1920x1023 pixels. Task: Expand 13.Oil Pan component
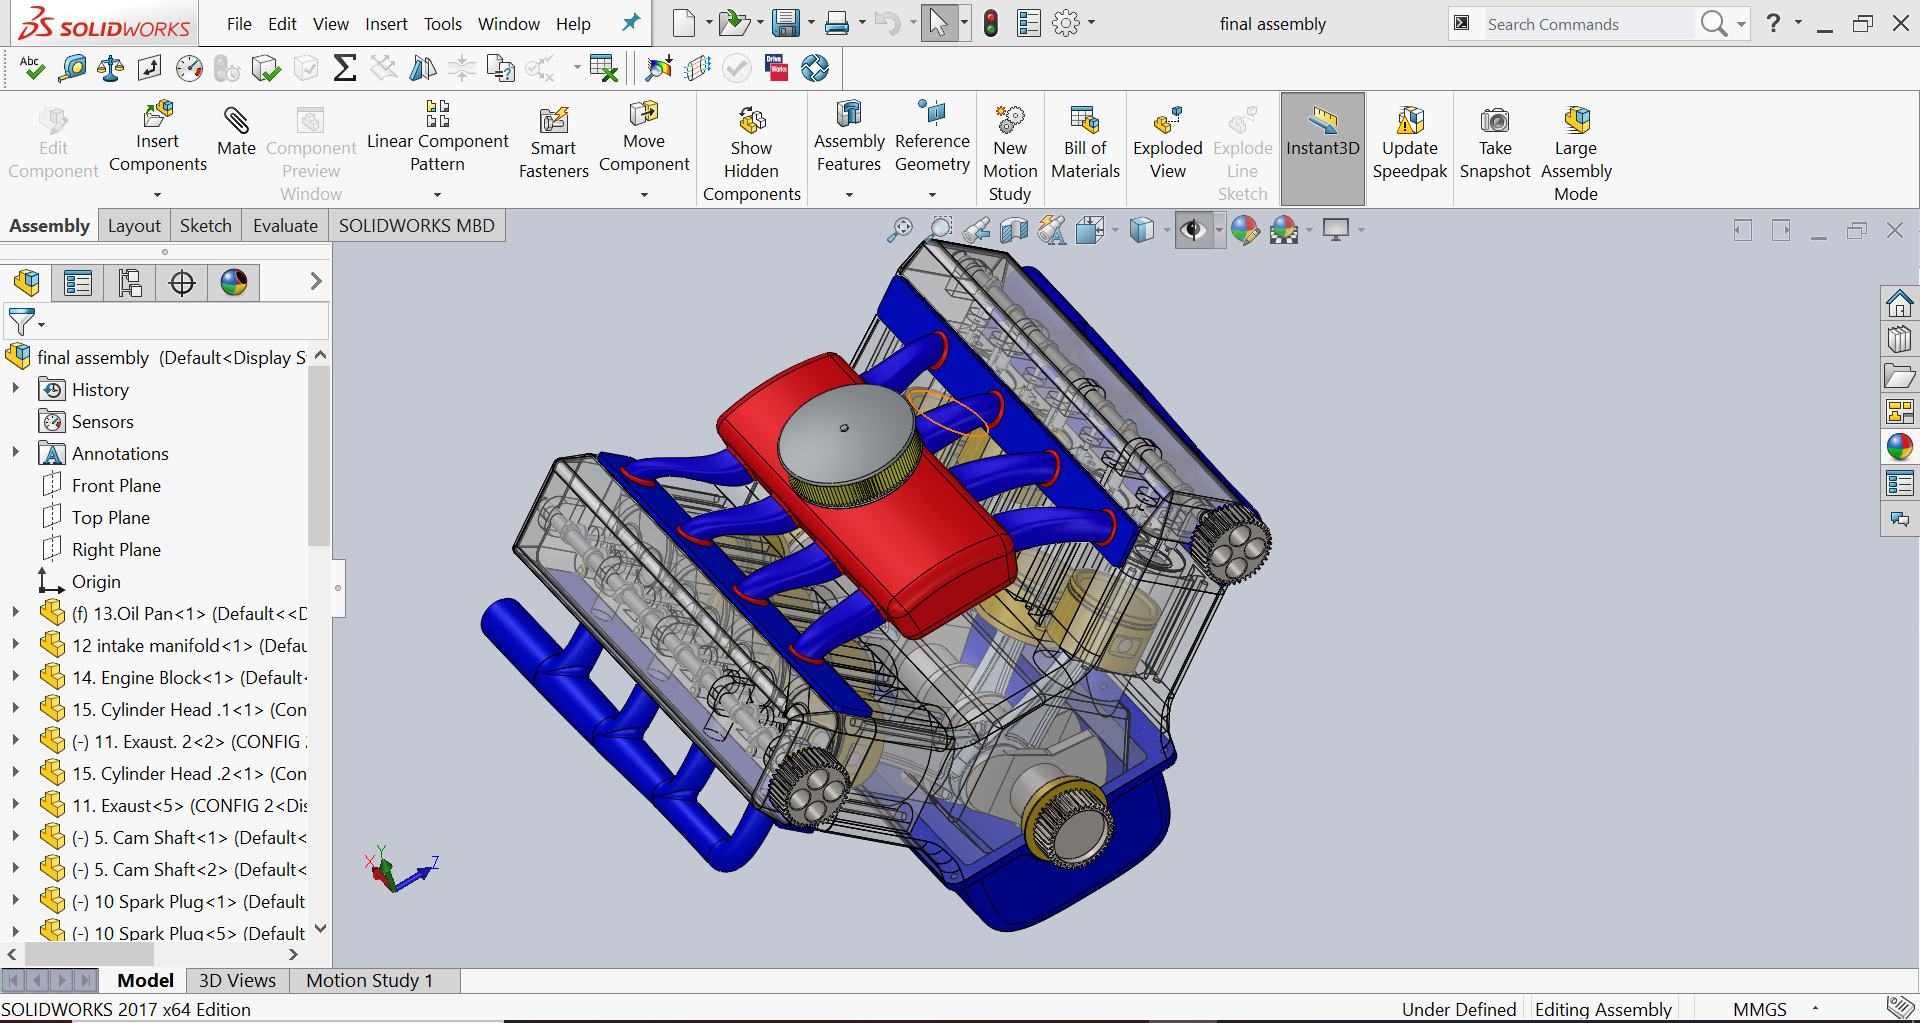(x=15, y=613)
